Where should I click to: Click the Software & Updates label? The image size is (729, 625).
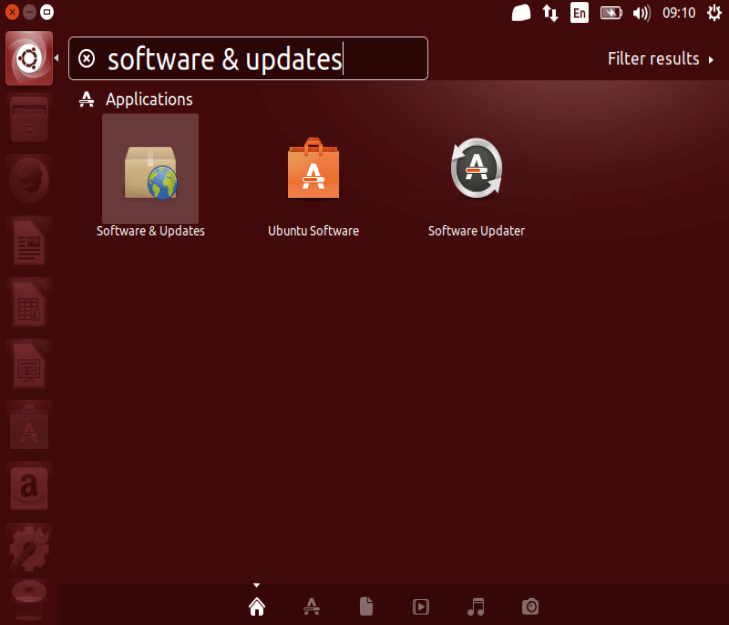150,231
